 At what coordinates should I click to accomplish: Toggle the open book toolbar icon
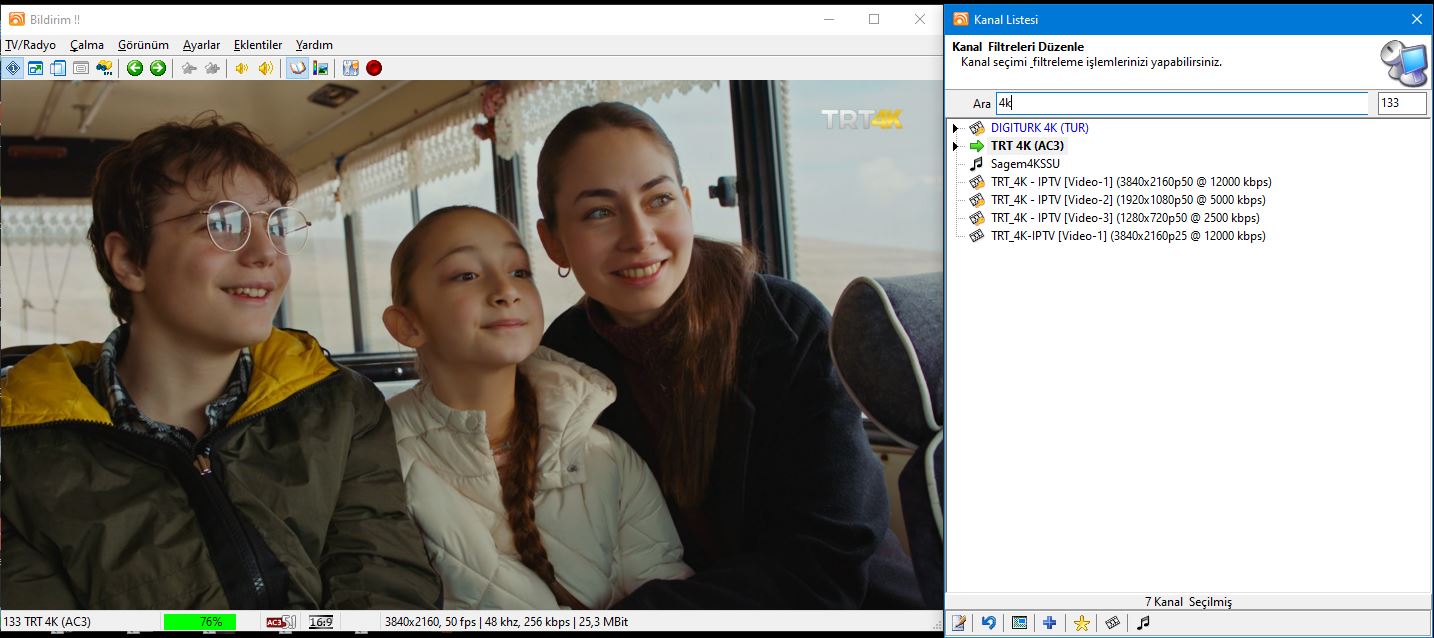point(297,68)
